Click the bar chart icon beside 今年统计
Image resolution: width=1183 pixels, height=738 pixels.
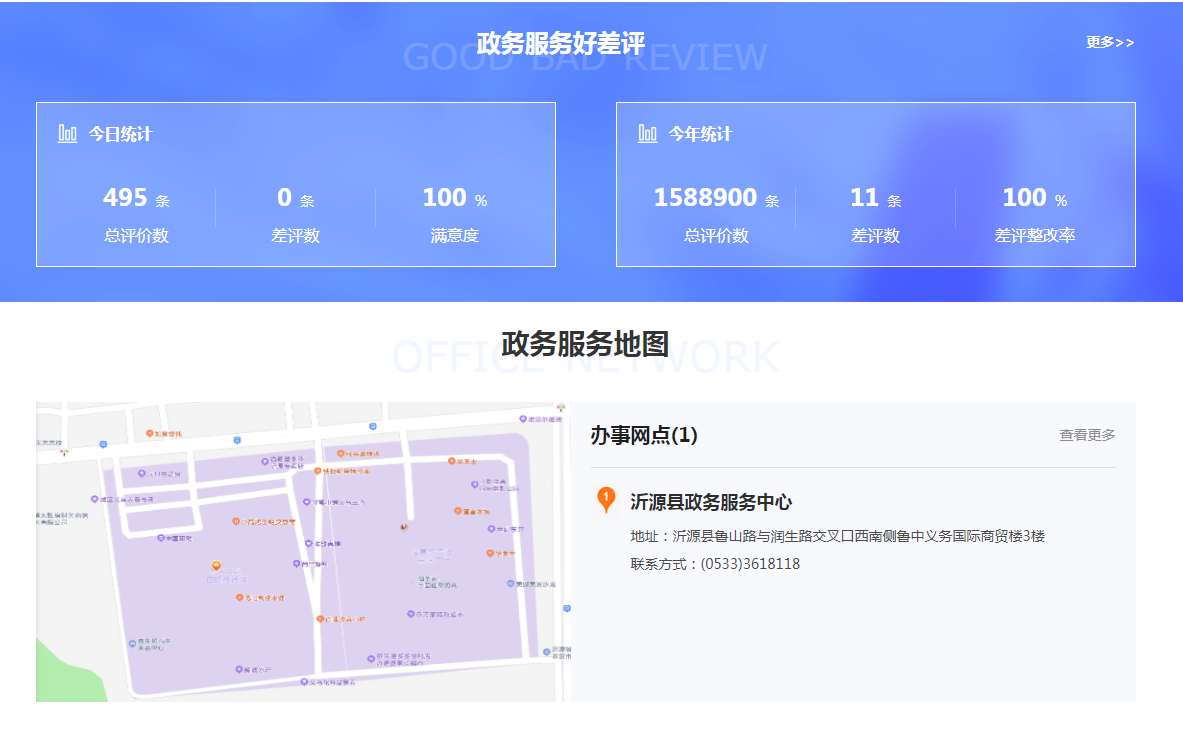tap(648, 134)
